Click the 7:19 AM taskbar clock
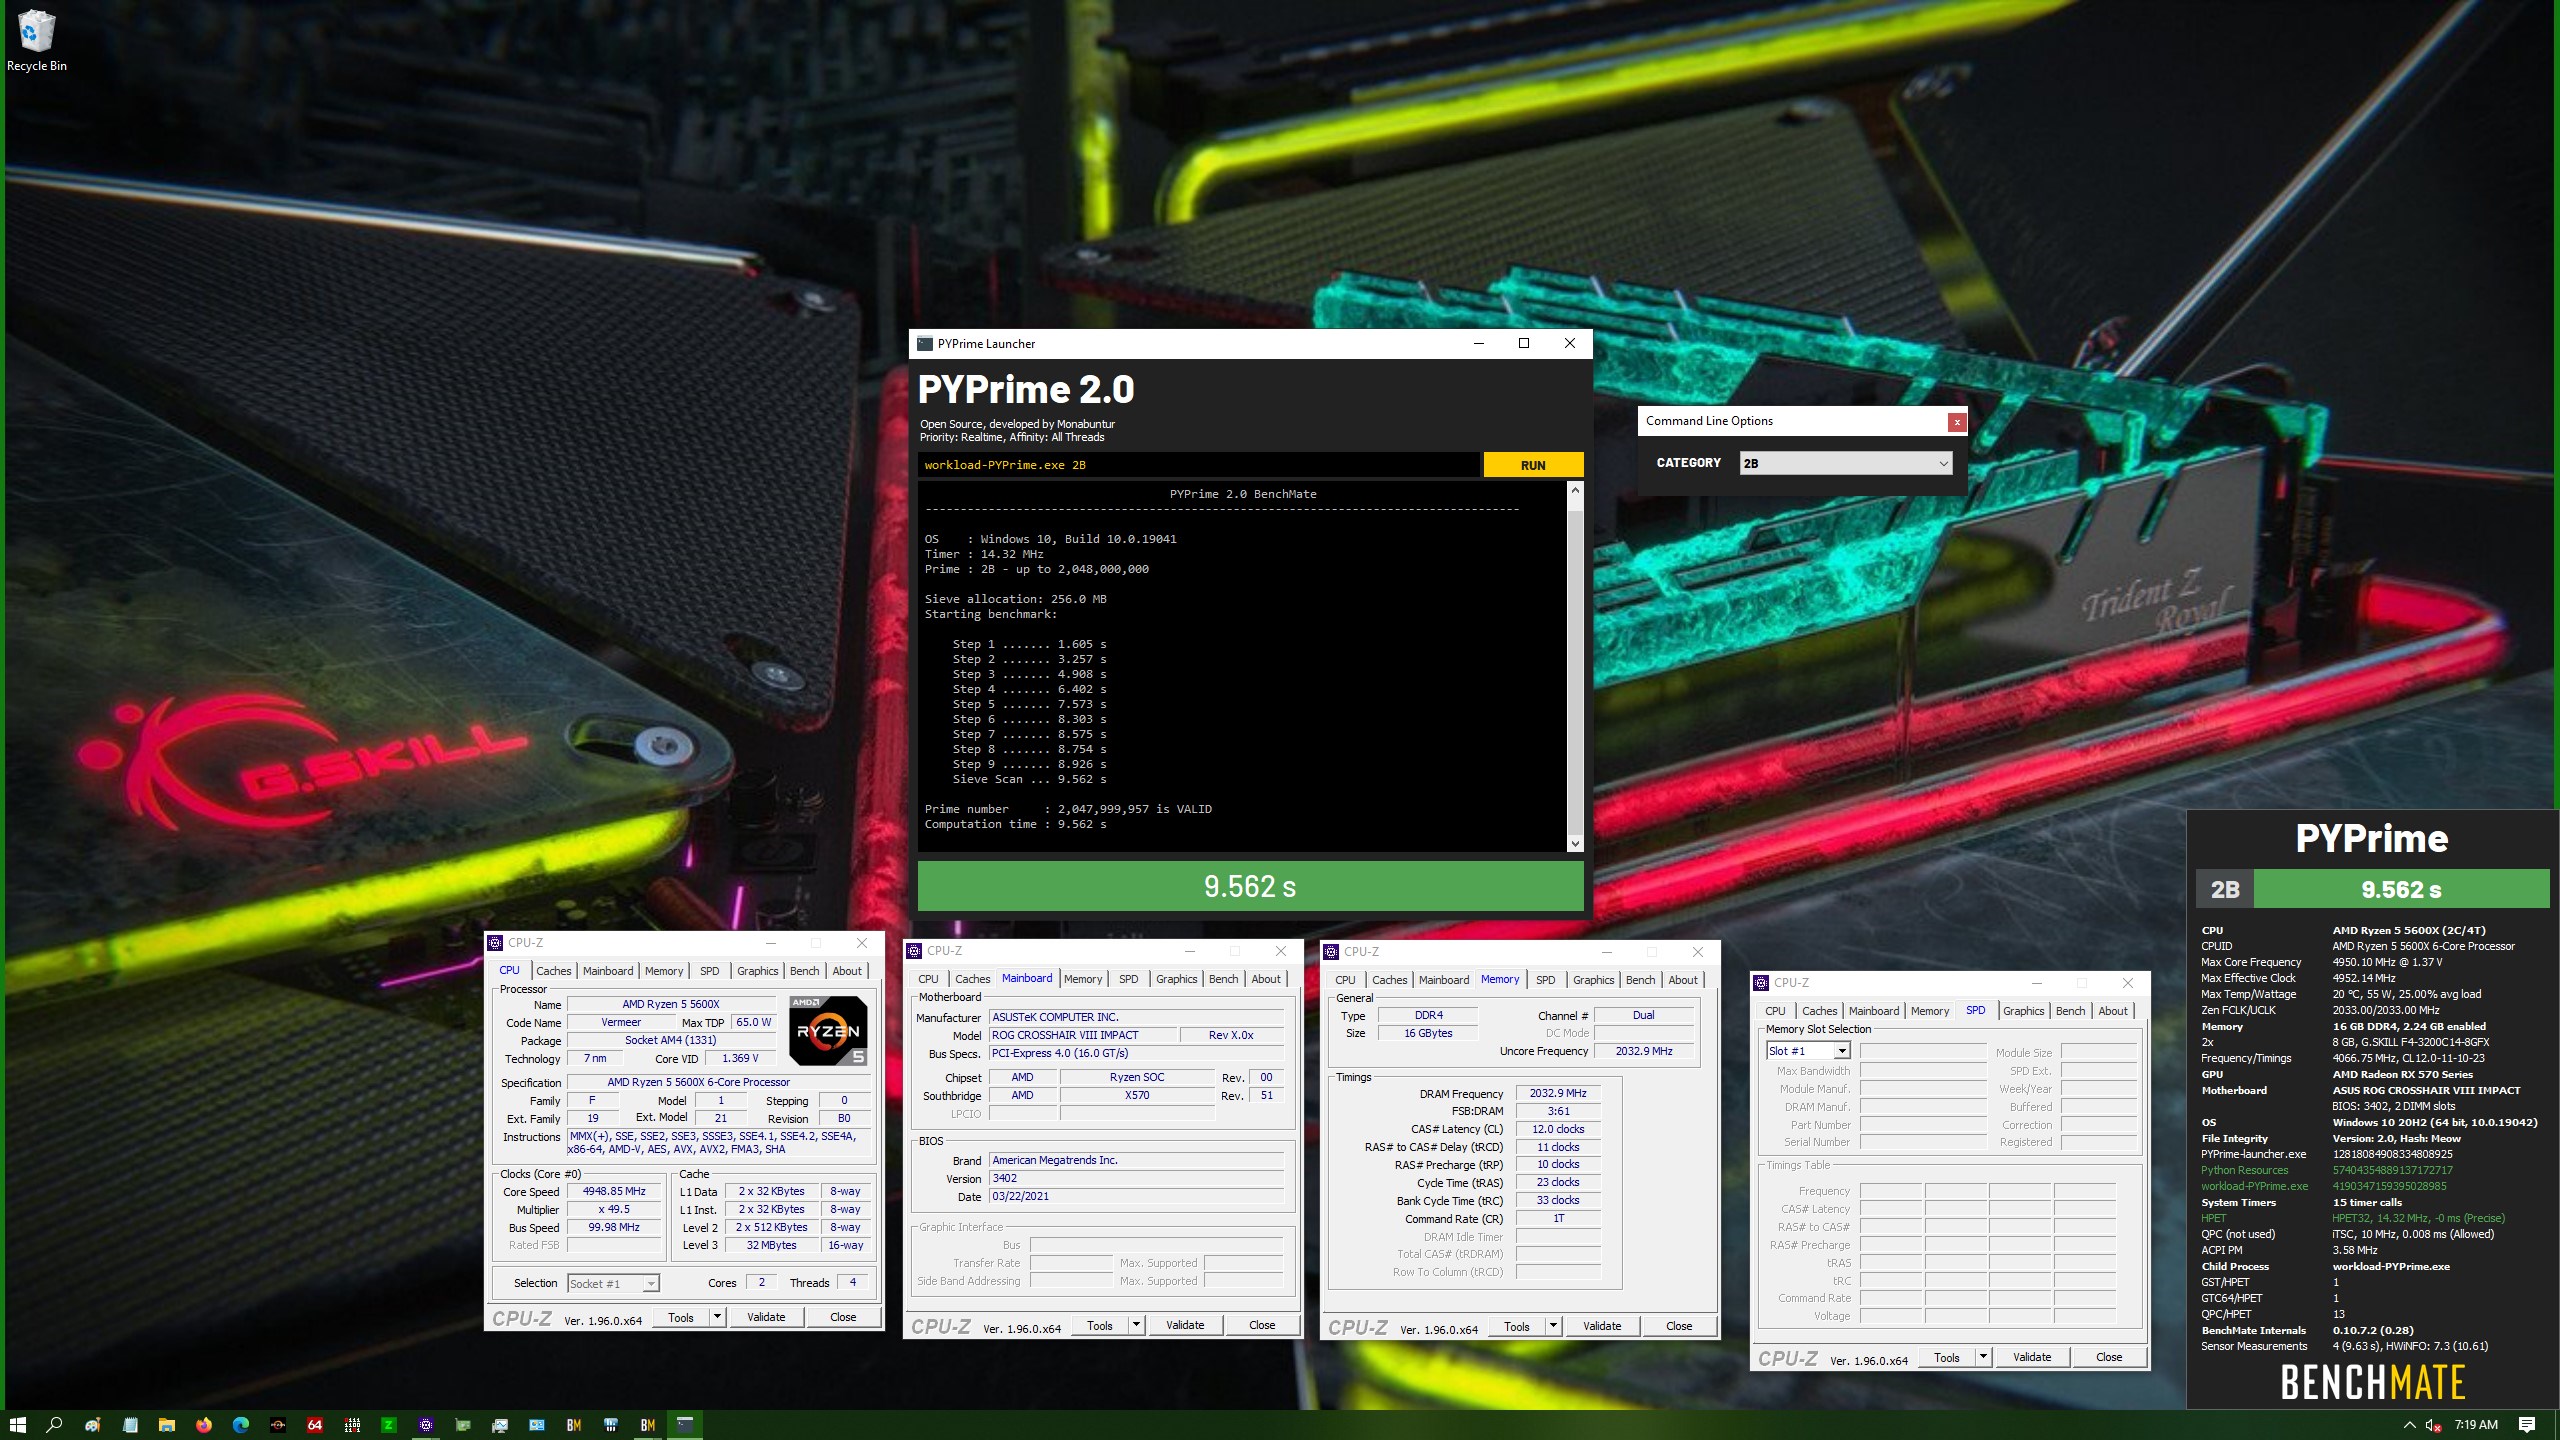Image resolution: width=2560 pixels, height=1440 pixels. coord(2476,1425)
